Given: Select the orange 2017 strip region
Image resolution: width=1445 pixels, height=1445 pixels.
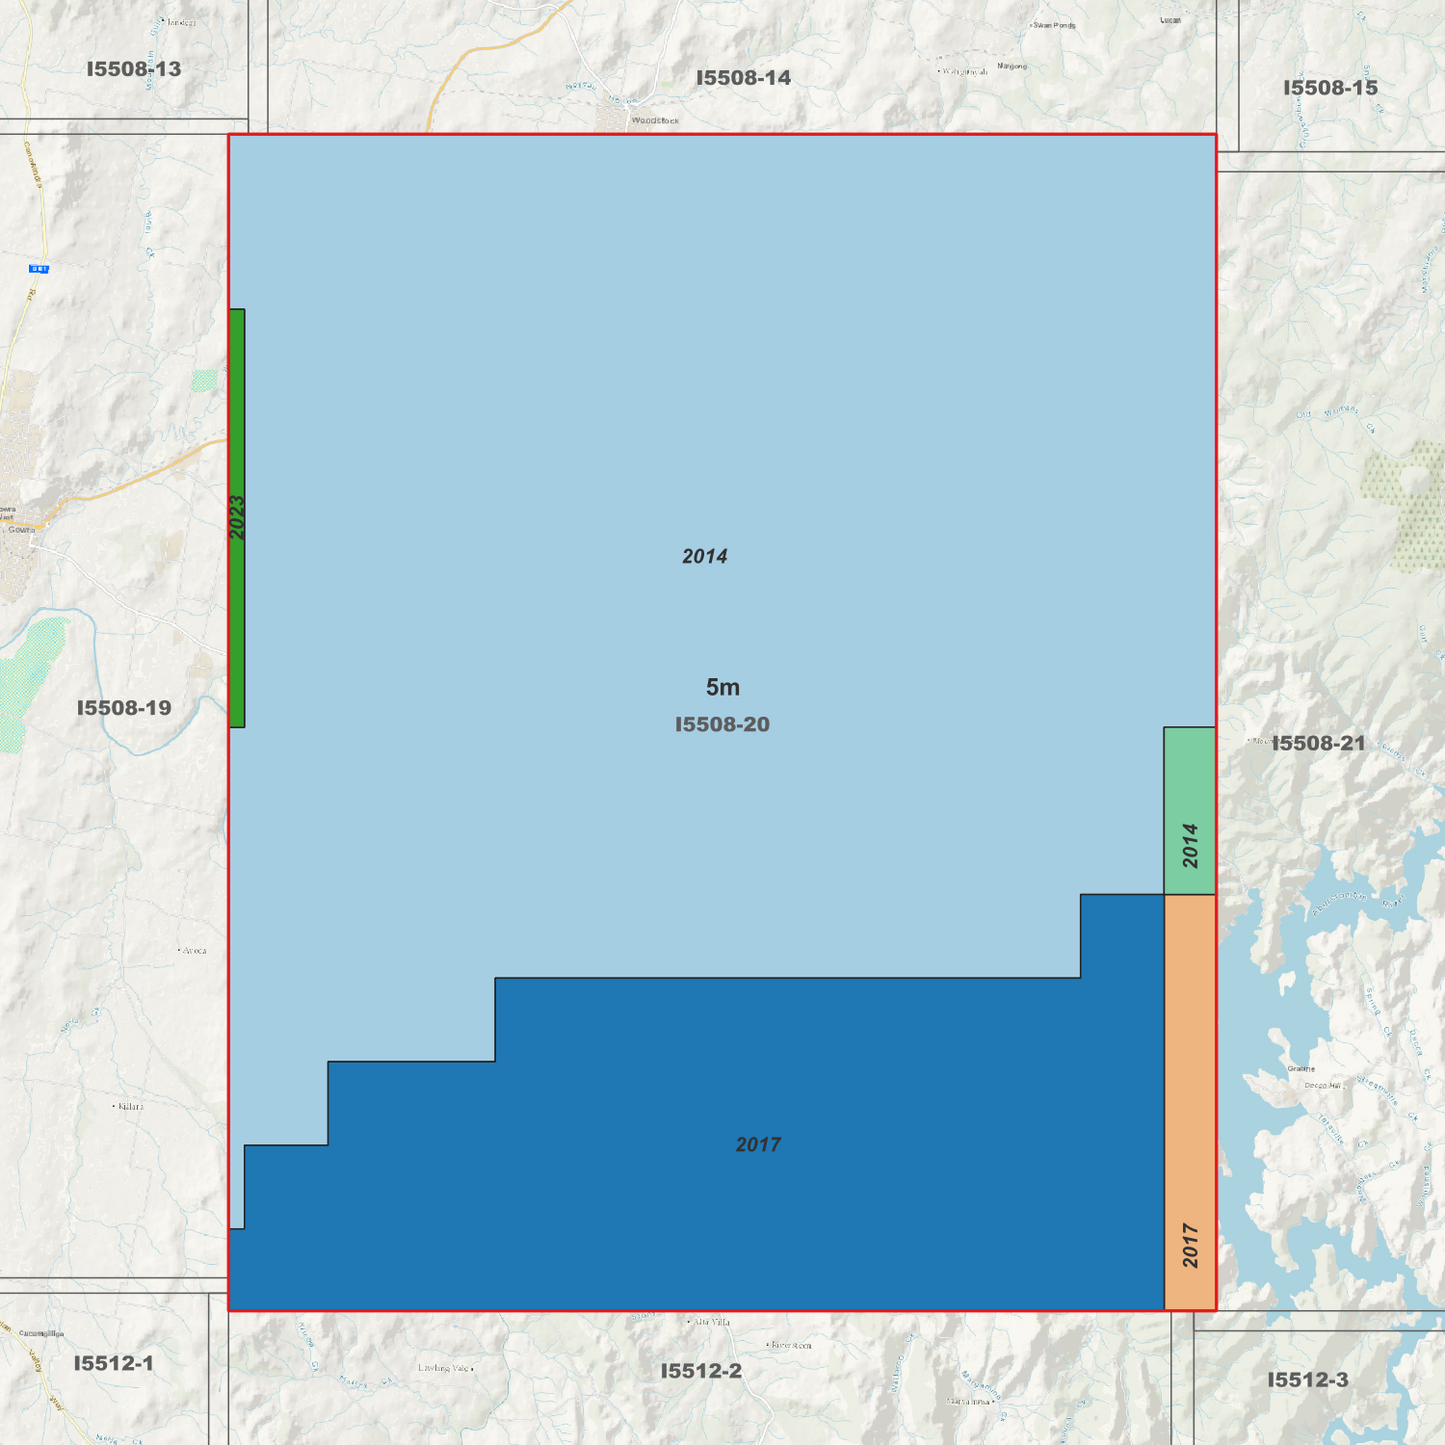Looking at the screenshot, I should point(1190,1102).
